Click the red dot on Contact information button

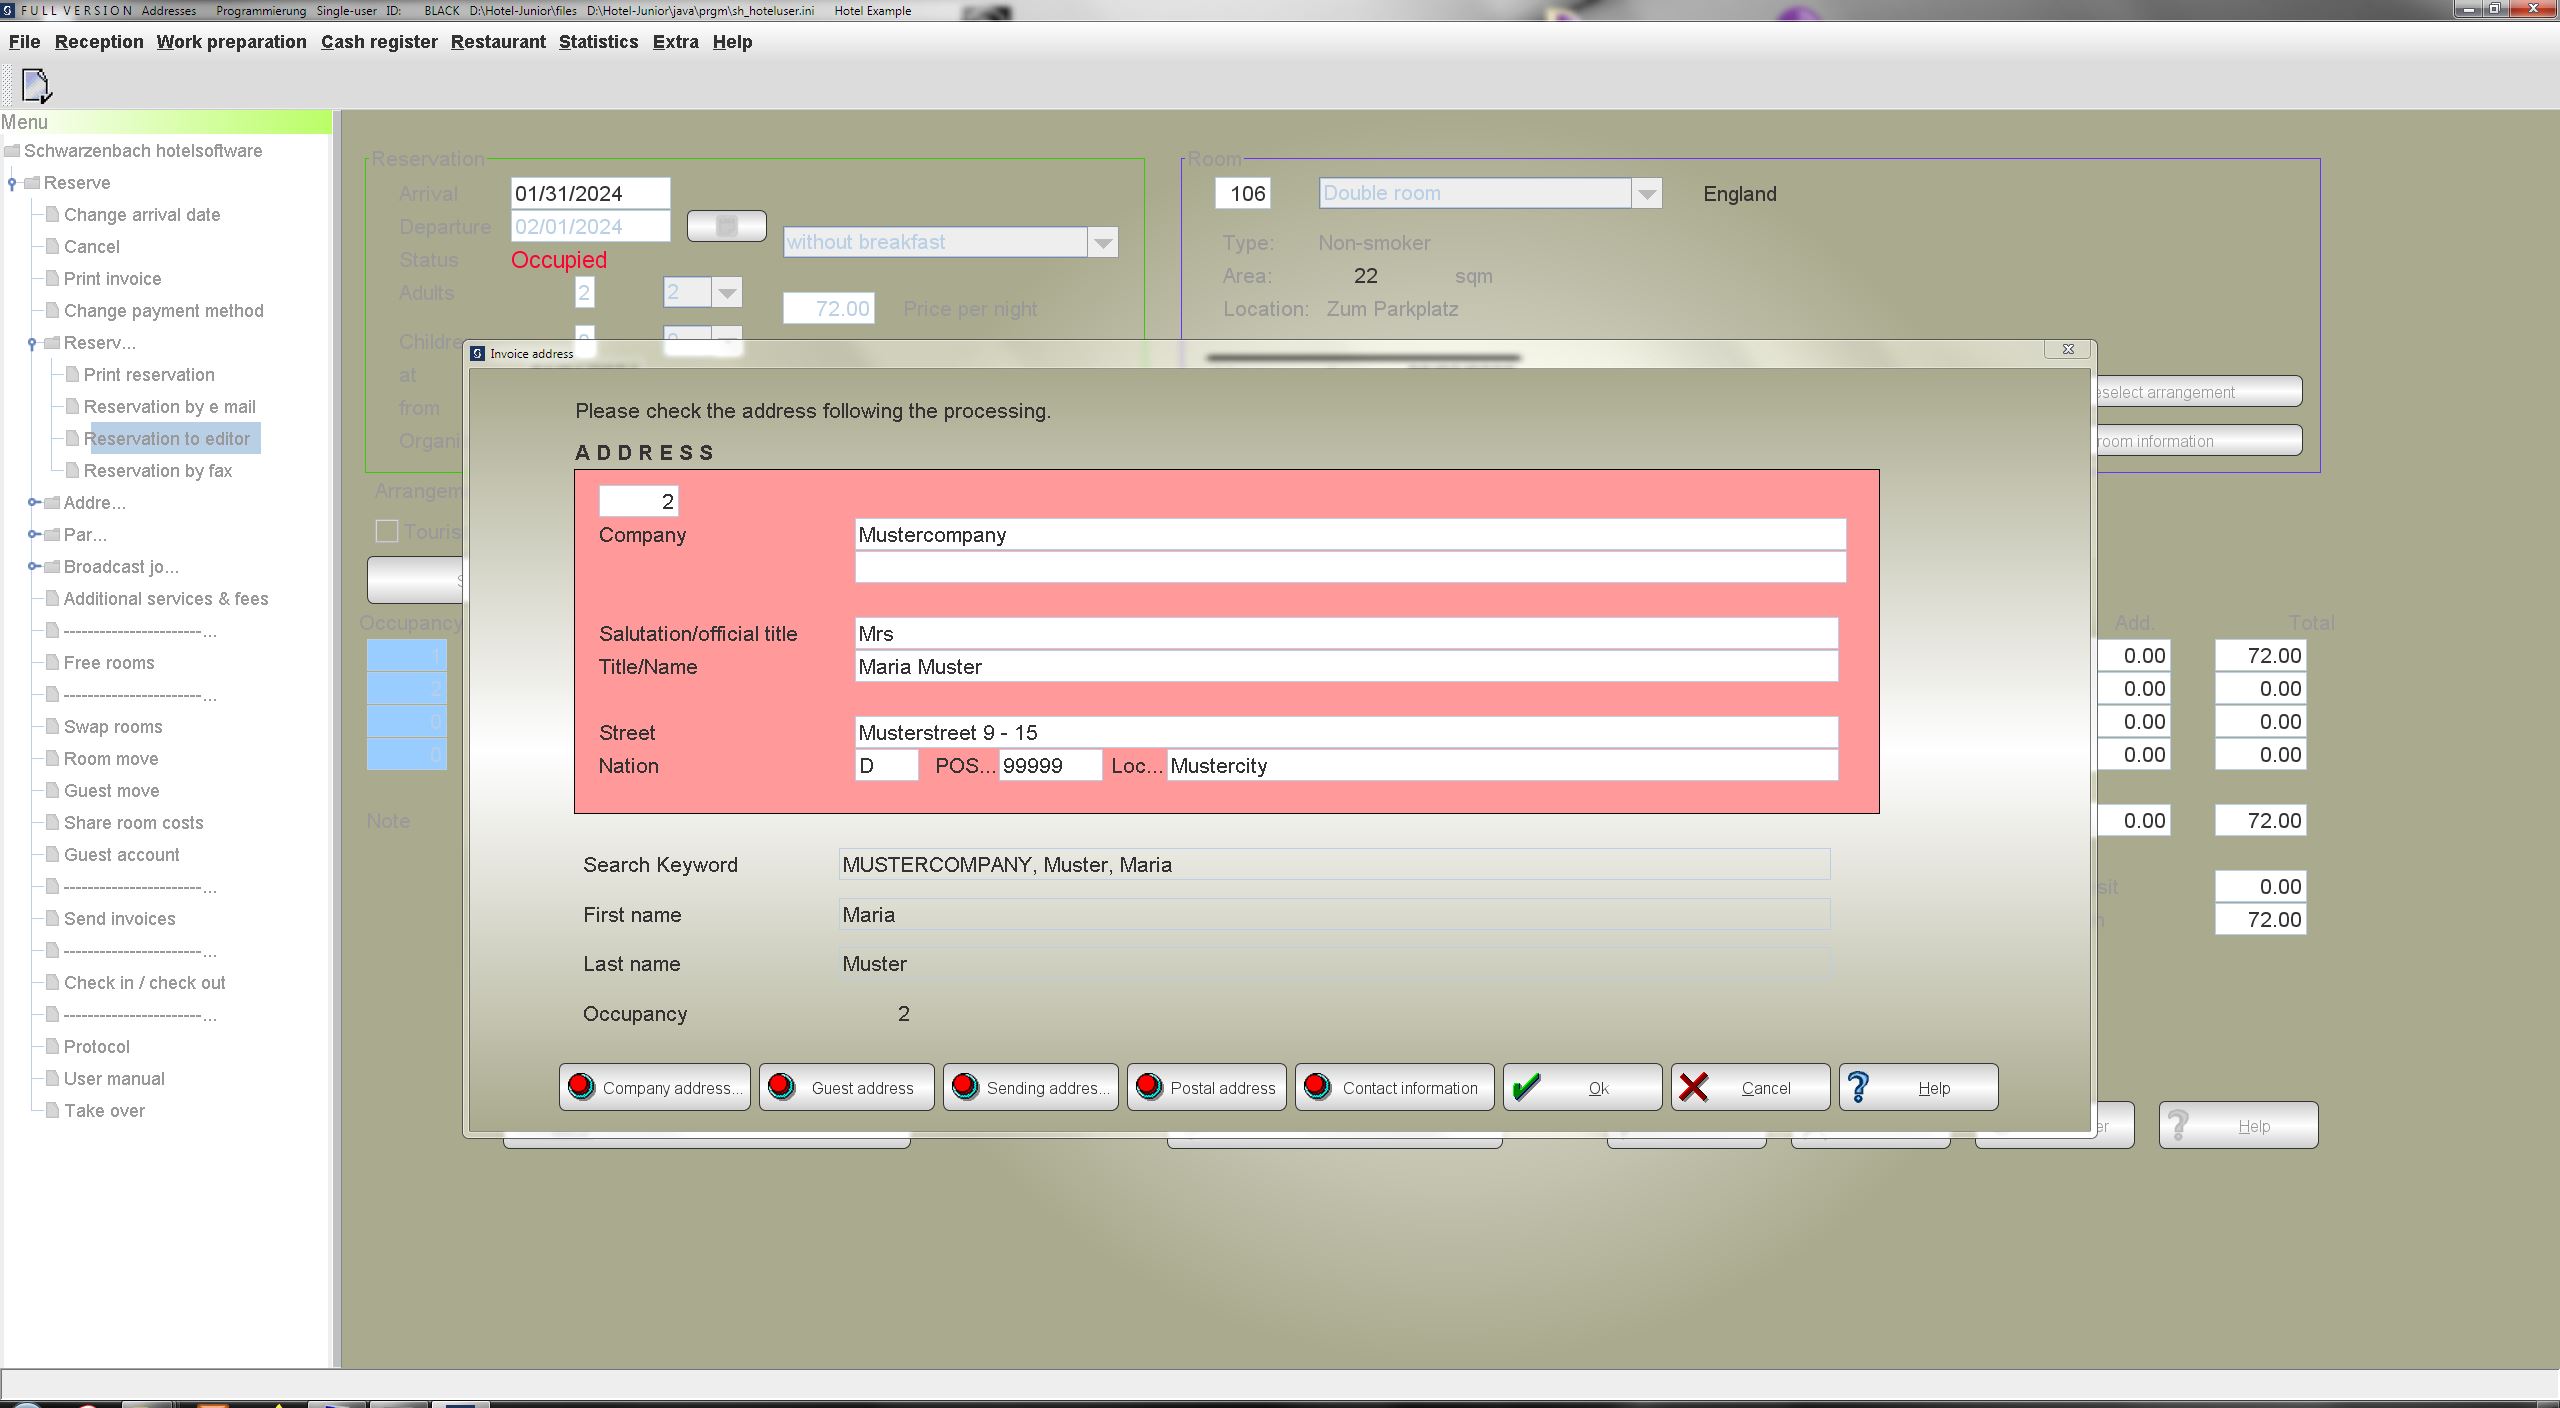tap(1317, 1087)
